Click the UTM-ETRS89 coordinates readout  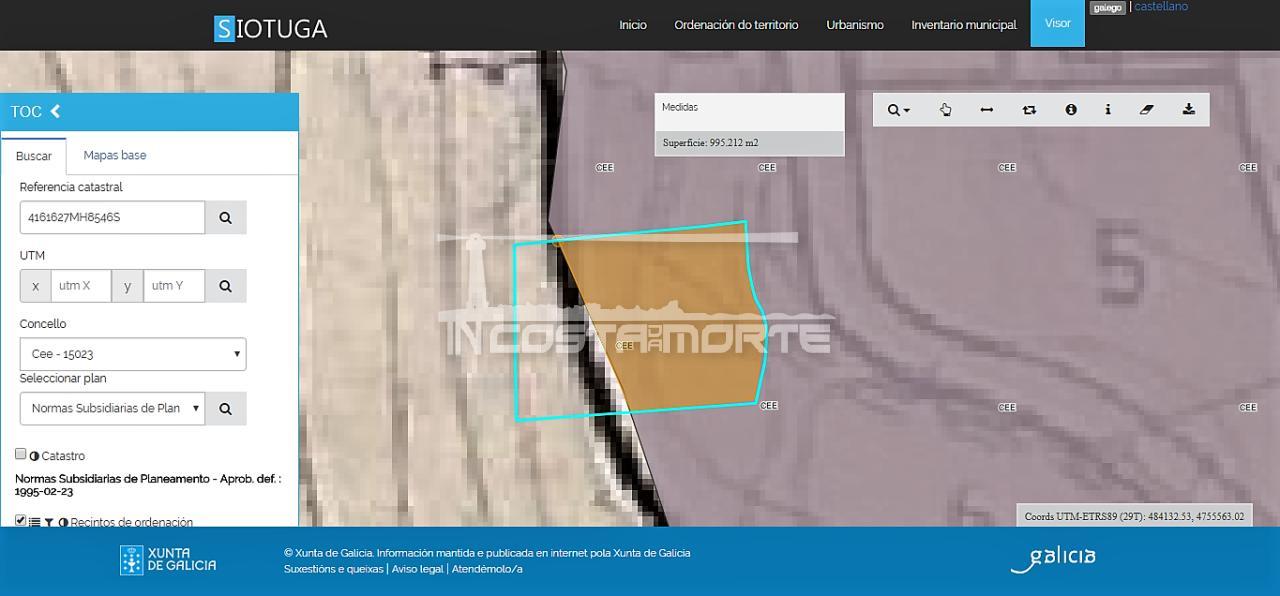[1134, 516]
